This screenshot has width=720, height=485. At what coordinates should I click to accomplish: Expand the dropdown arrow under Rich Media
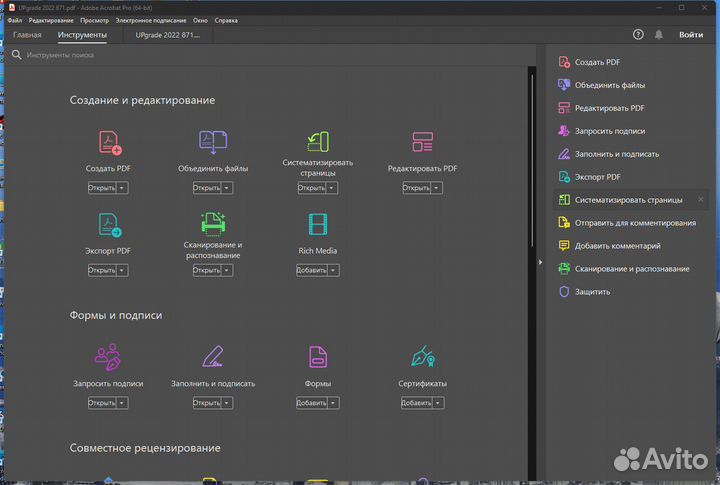[333, 270]
